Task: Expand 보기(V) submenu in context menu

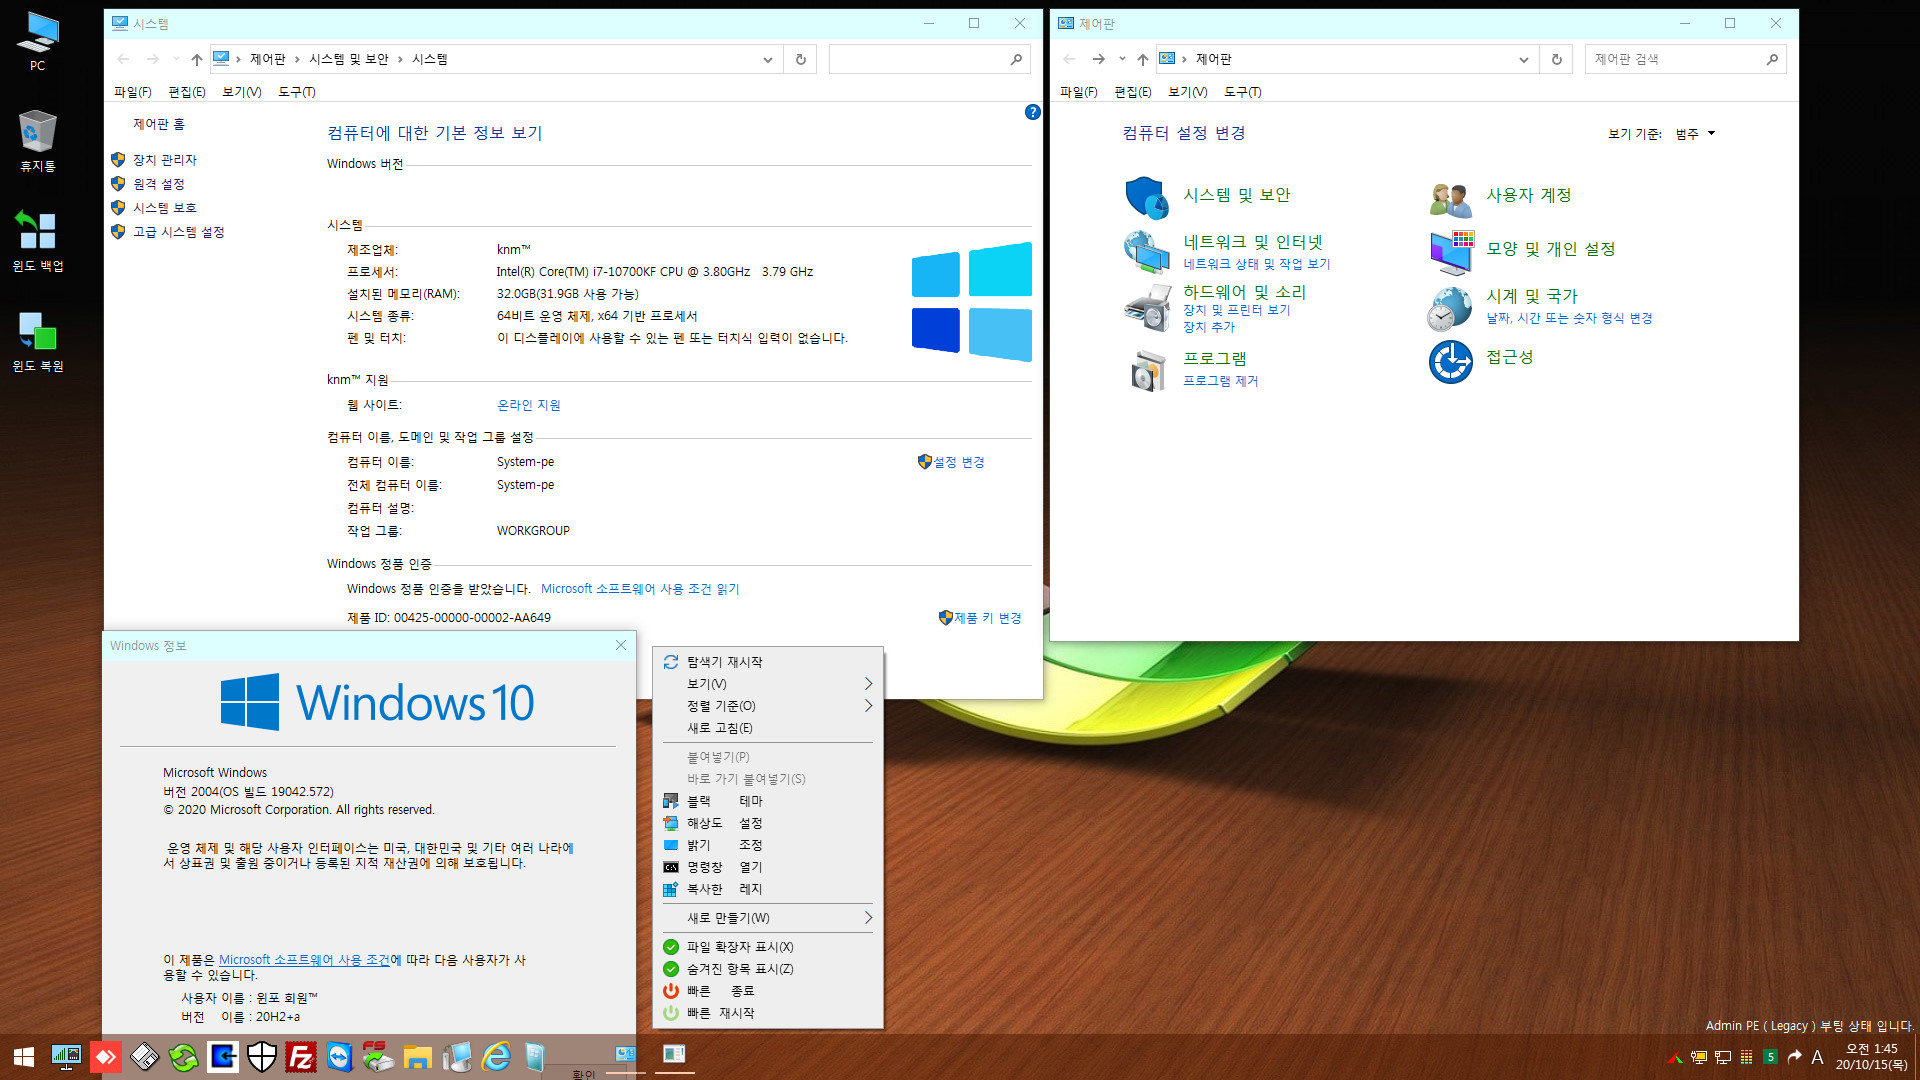Action: [768, 684]
